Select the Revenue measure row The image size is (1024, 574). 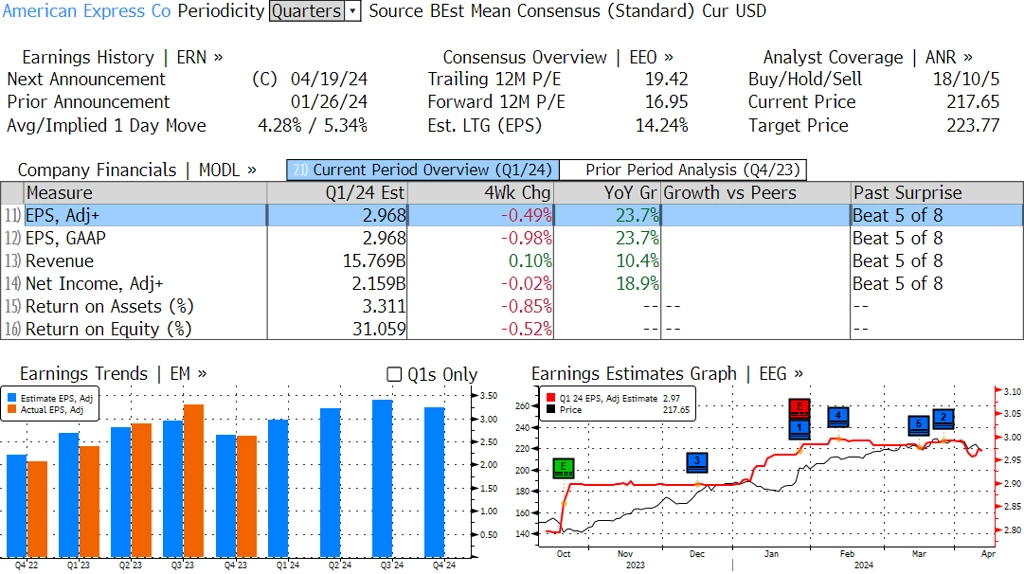pos(512,261)
